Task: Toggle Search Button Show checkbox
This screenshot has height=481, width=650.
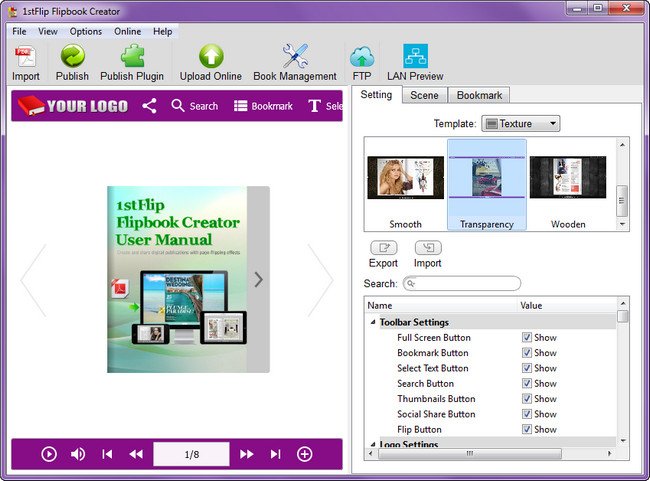Action: point(526,384)
